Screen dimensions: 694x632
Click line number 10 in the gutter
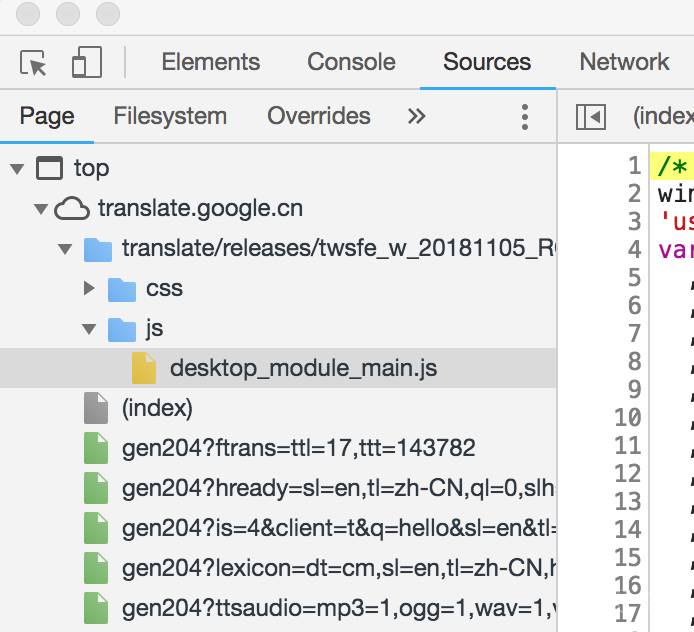pos(627,417)
